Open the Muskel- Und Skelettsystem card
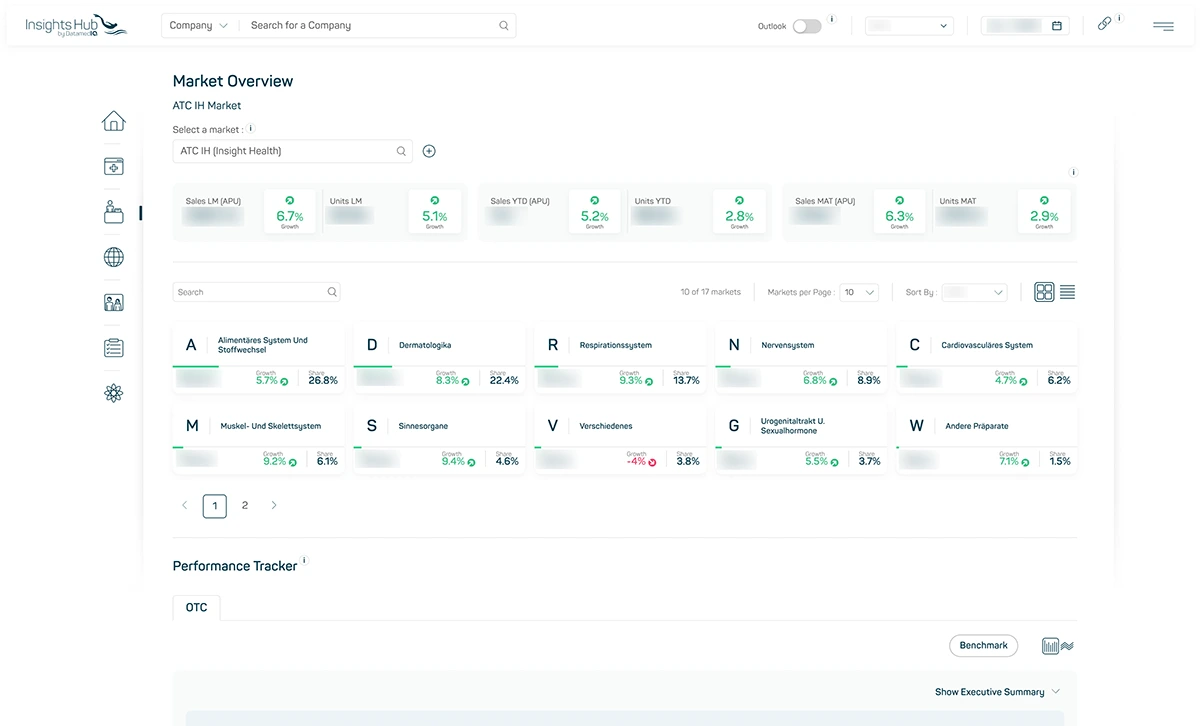Viewport: 1200px width, 726px height. 258,439
